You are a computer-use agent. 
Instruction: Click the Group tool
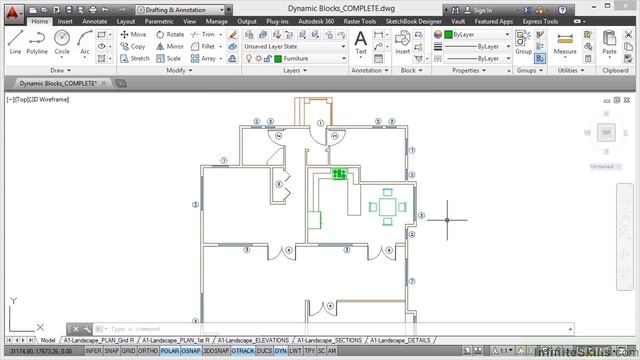523,42
